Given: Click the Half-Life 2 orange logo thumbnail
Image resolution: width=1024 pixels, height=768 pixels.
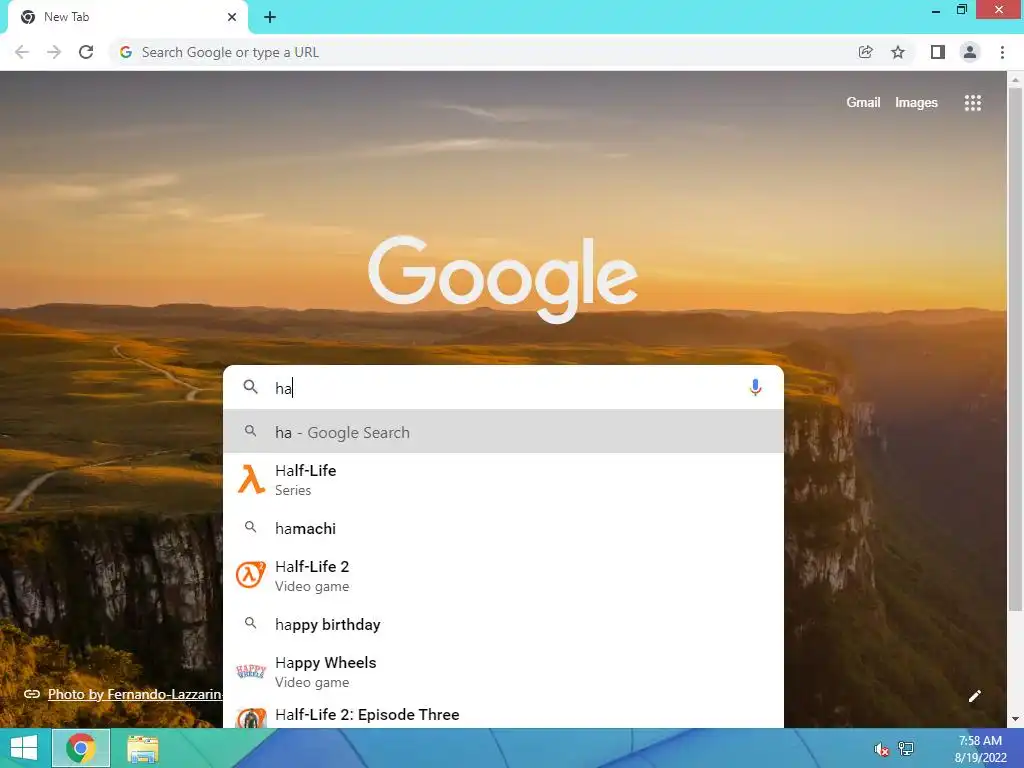Looking at the screenshot, I should (251, 575).
